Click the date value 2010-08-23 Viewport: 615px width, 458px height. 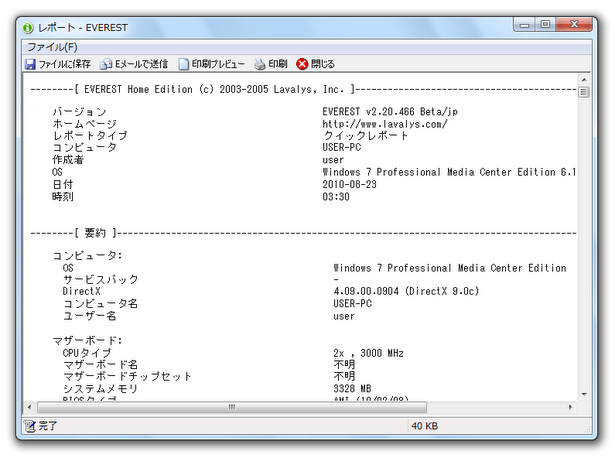point(349,185)
